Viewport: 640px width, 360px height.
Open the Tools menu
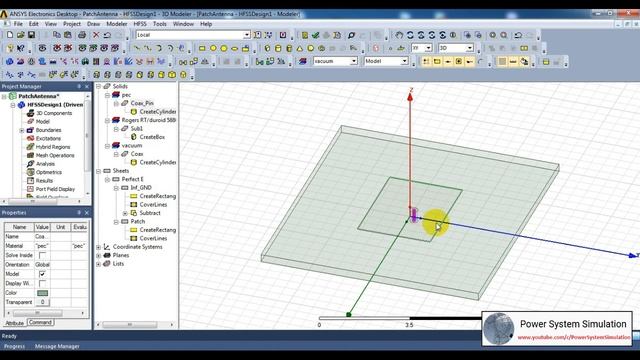tap(160, 24)
